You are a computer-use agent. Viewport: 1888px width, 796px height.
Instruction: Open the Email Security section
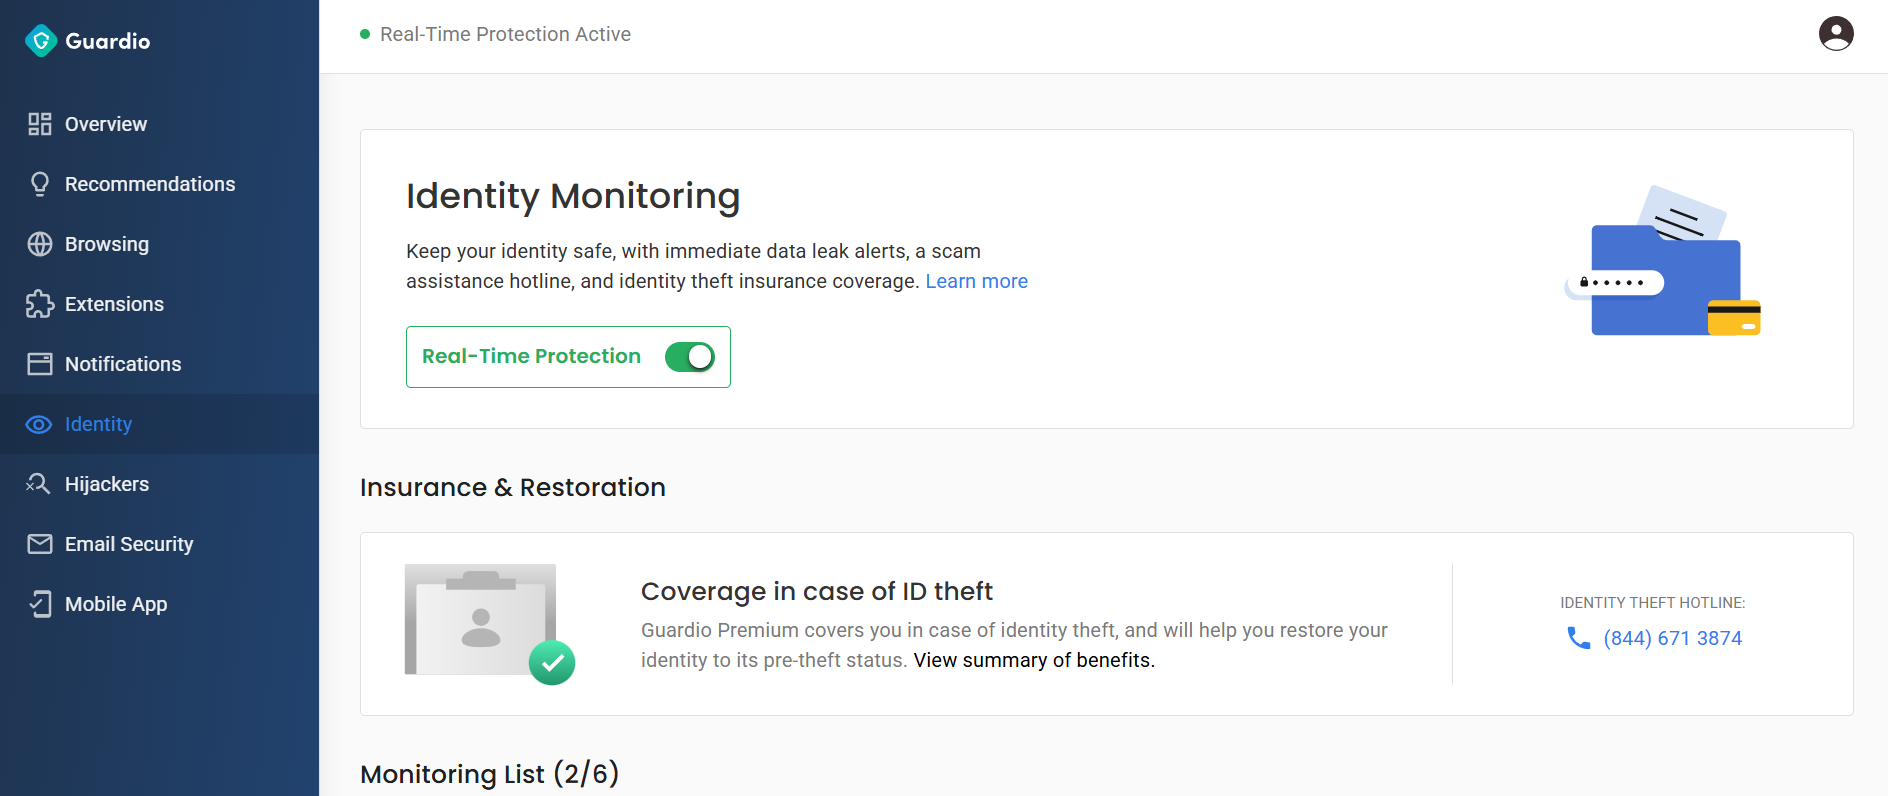160,544
